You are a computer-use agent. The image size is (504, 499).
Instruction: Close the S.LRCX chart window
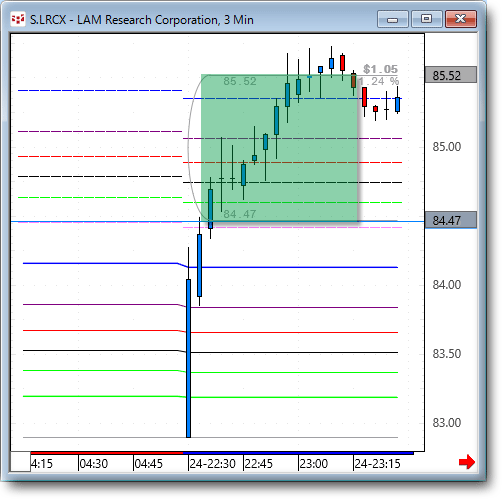click(x=461, y=19)
